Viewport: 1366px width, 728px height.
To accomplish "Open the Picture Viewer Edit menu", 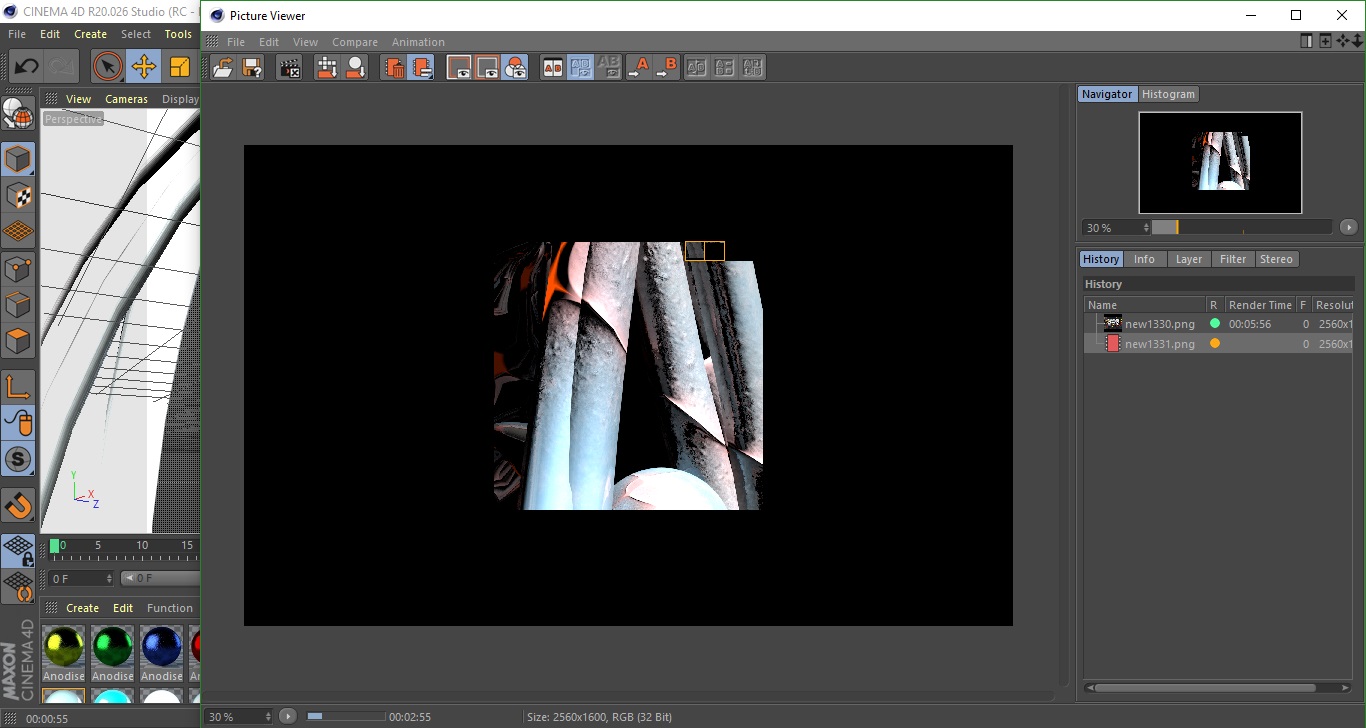I will pos(269,42).
